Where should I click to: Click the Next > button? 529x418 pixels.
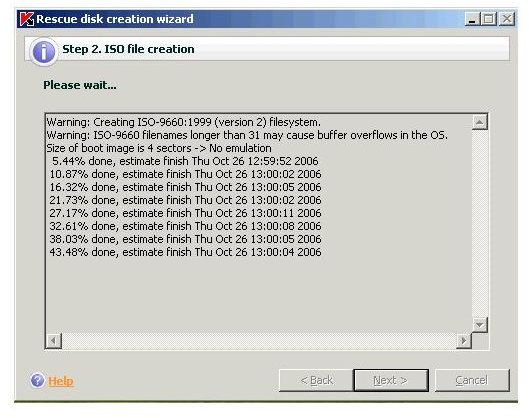(x=391, y=380)
